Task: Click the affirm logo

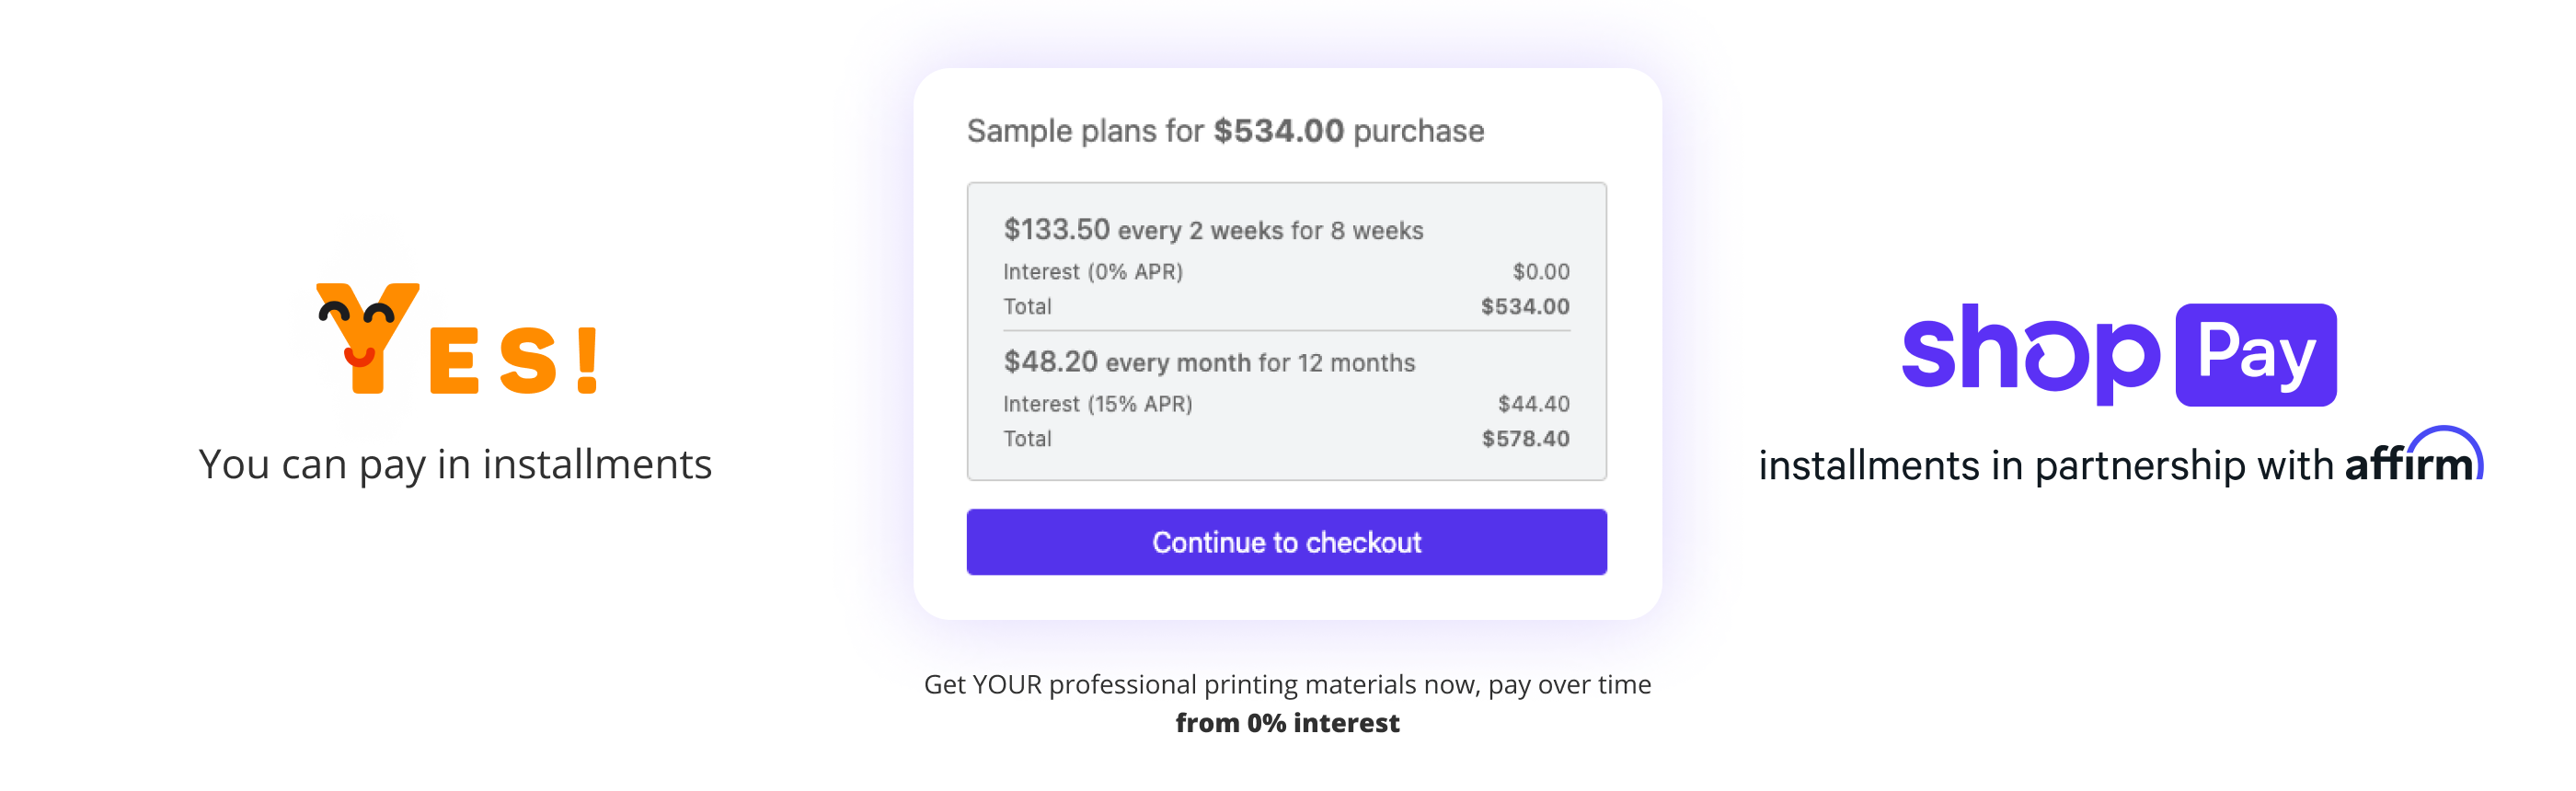Action: coord(2412,461)
